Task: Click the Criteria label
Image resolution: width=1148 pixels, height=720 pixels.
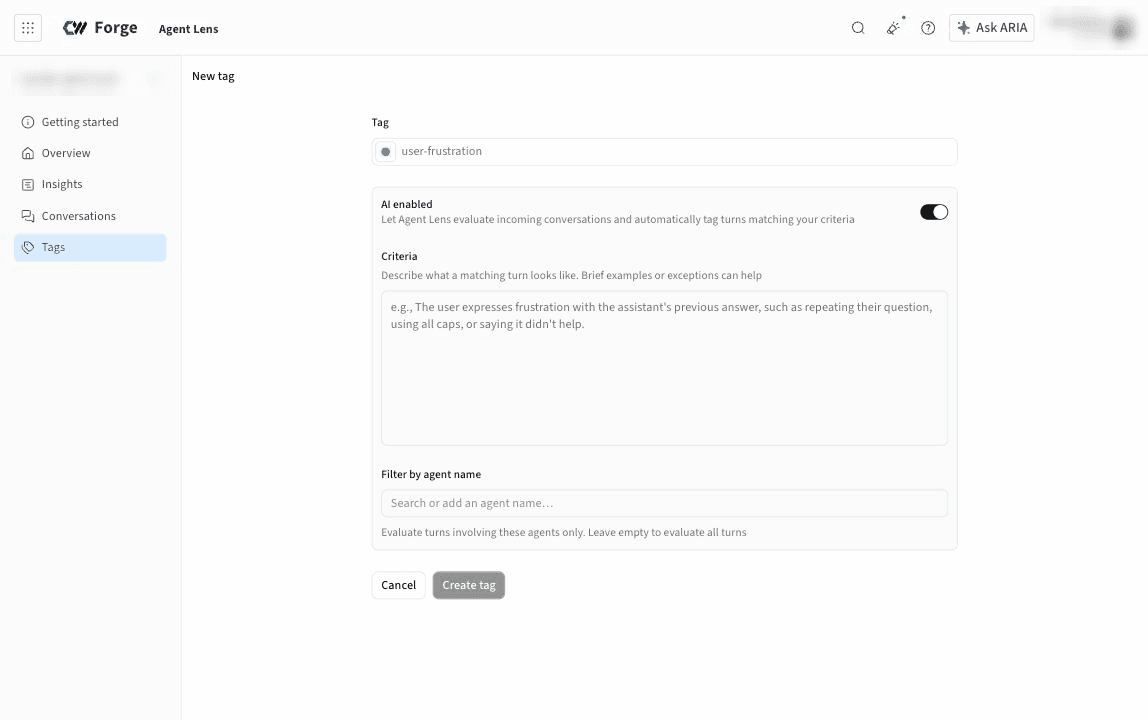Action: pos(399,256)
